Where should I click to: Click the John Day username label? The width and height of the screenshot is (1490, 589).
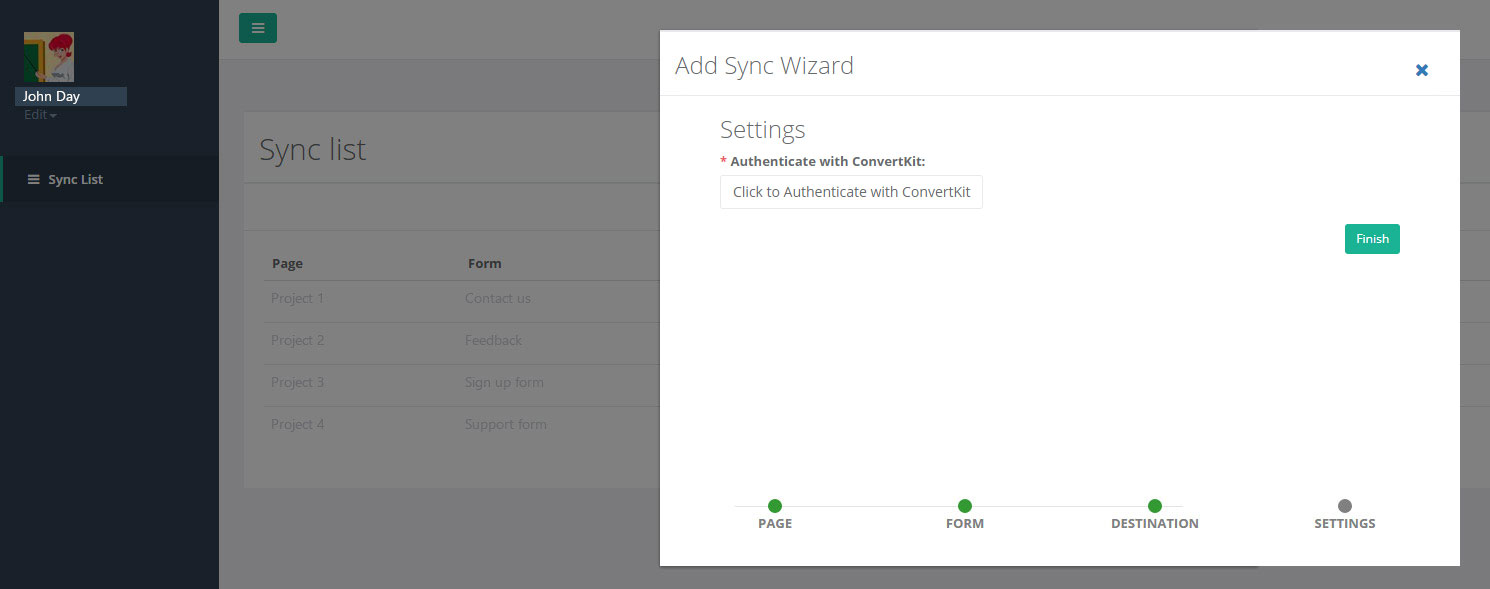tap(52, 97)
